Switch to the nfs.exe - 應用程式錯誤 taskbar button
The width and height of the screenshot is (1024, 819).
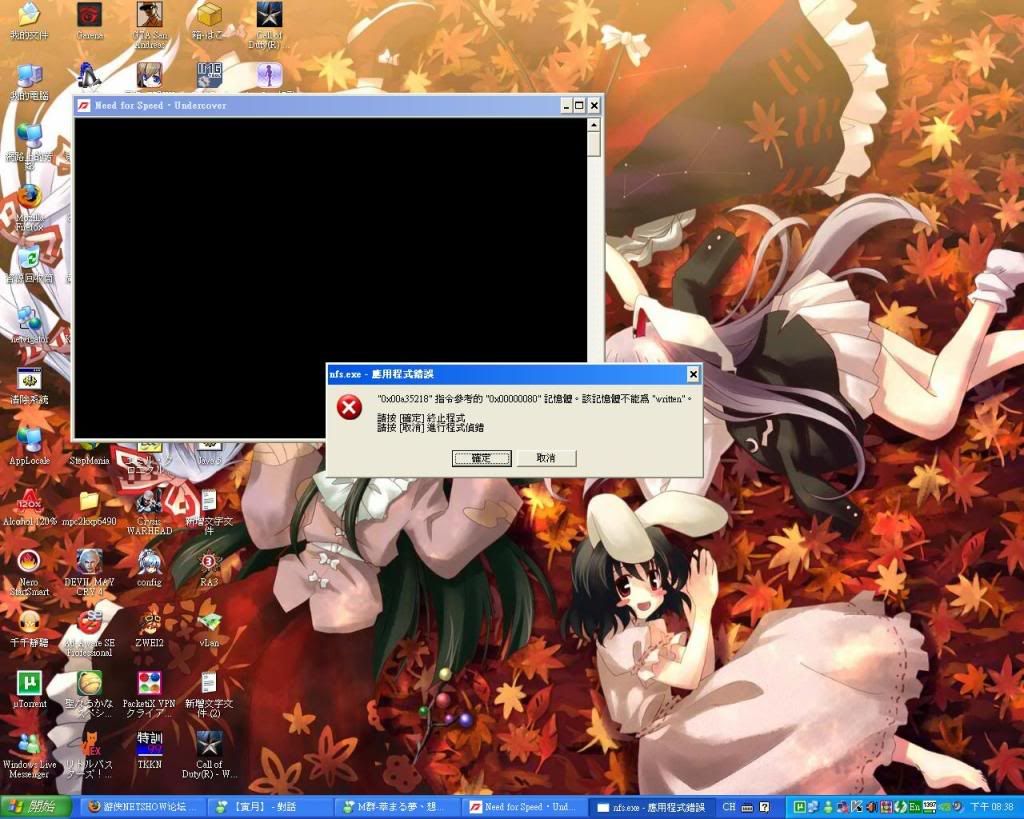click(x=653, y=807)
